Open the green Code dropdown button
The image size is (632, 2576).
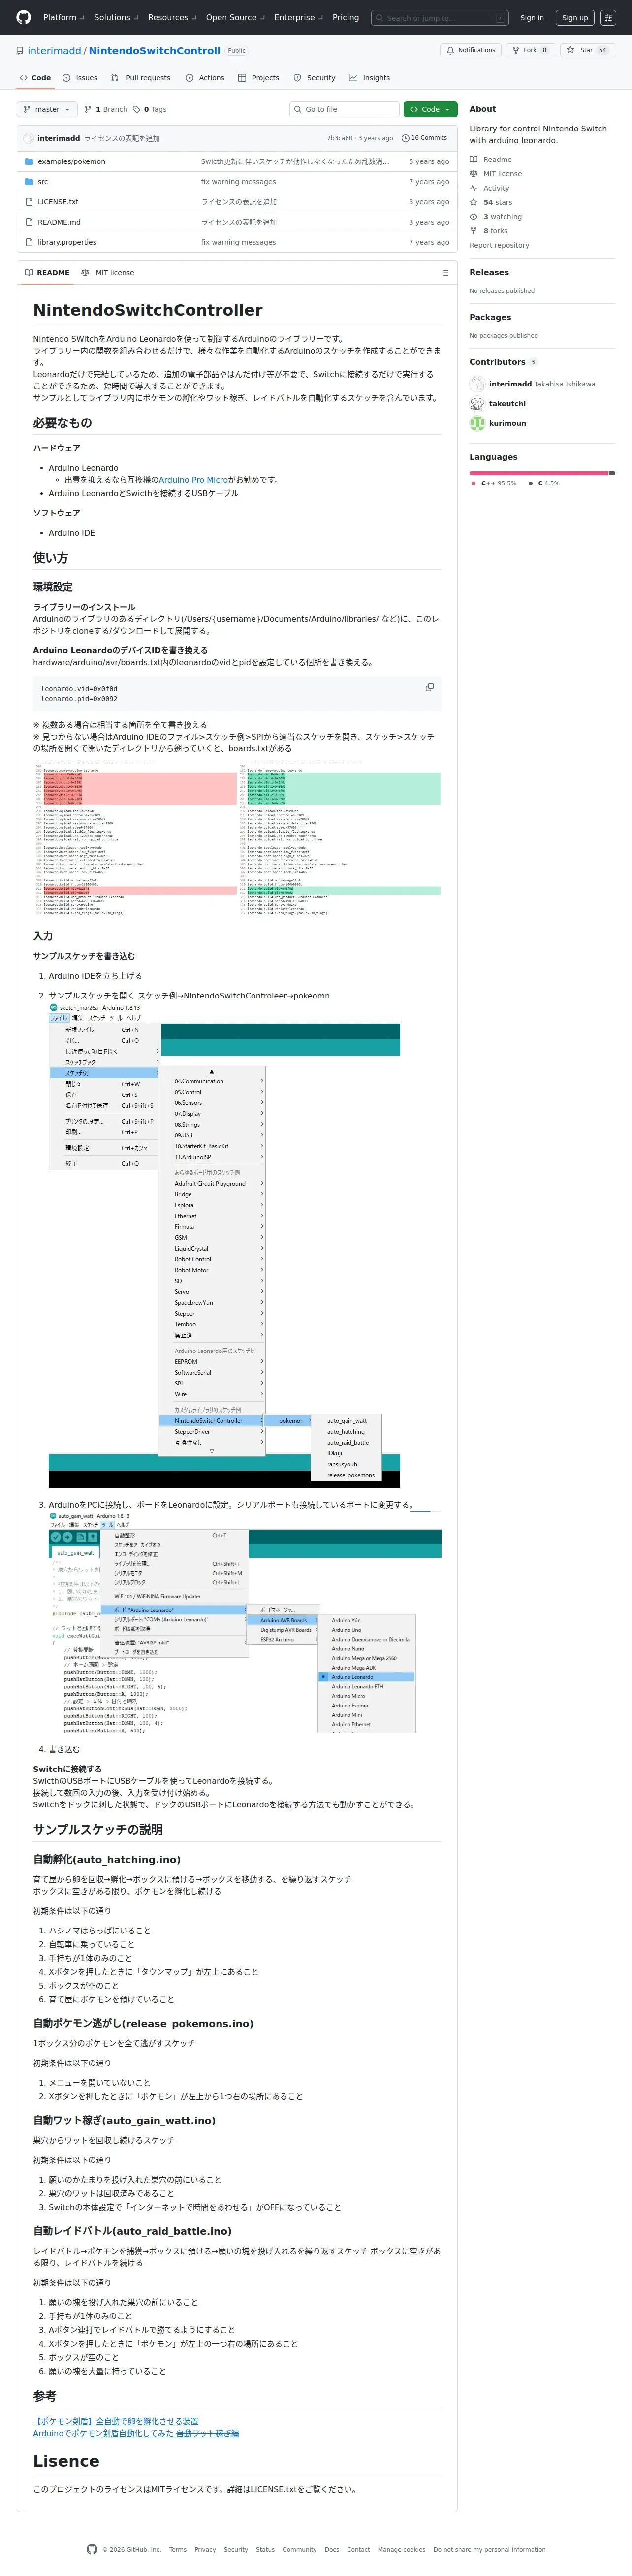click(x=431, y=109)
